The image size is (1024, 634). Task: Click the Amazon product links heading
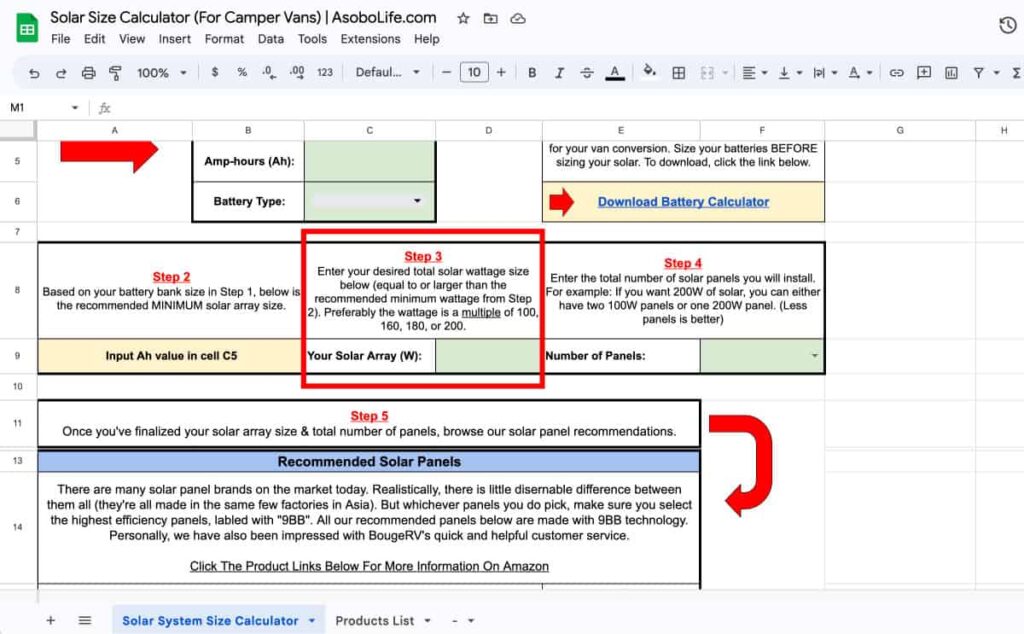(x=369, y=566)
